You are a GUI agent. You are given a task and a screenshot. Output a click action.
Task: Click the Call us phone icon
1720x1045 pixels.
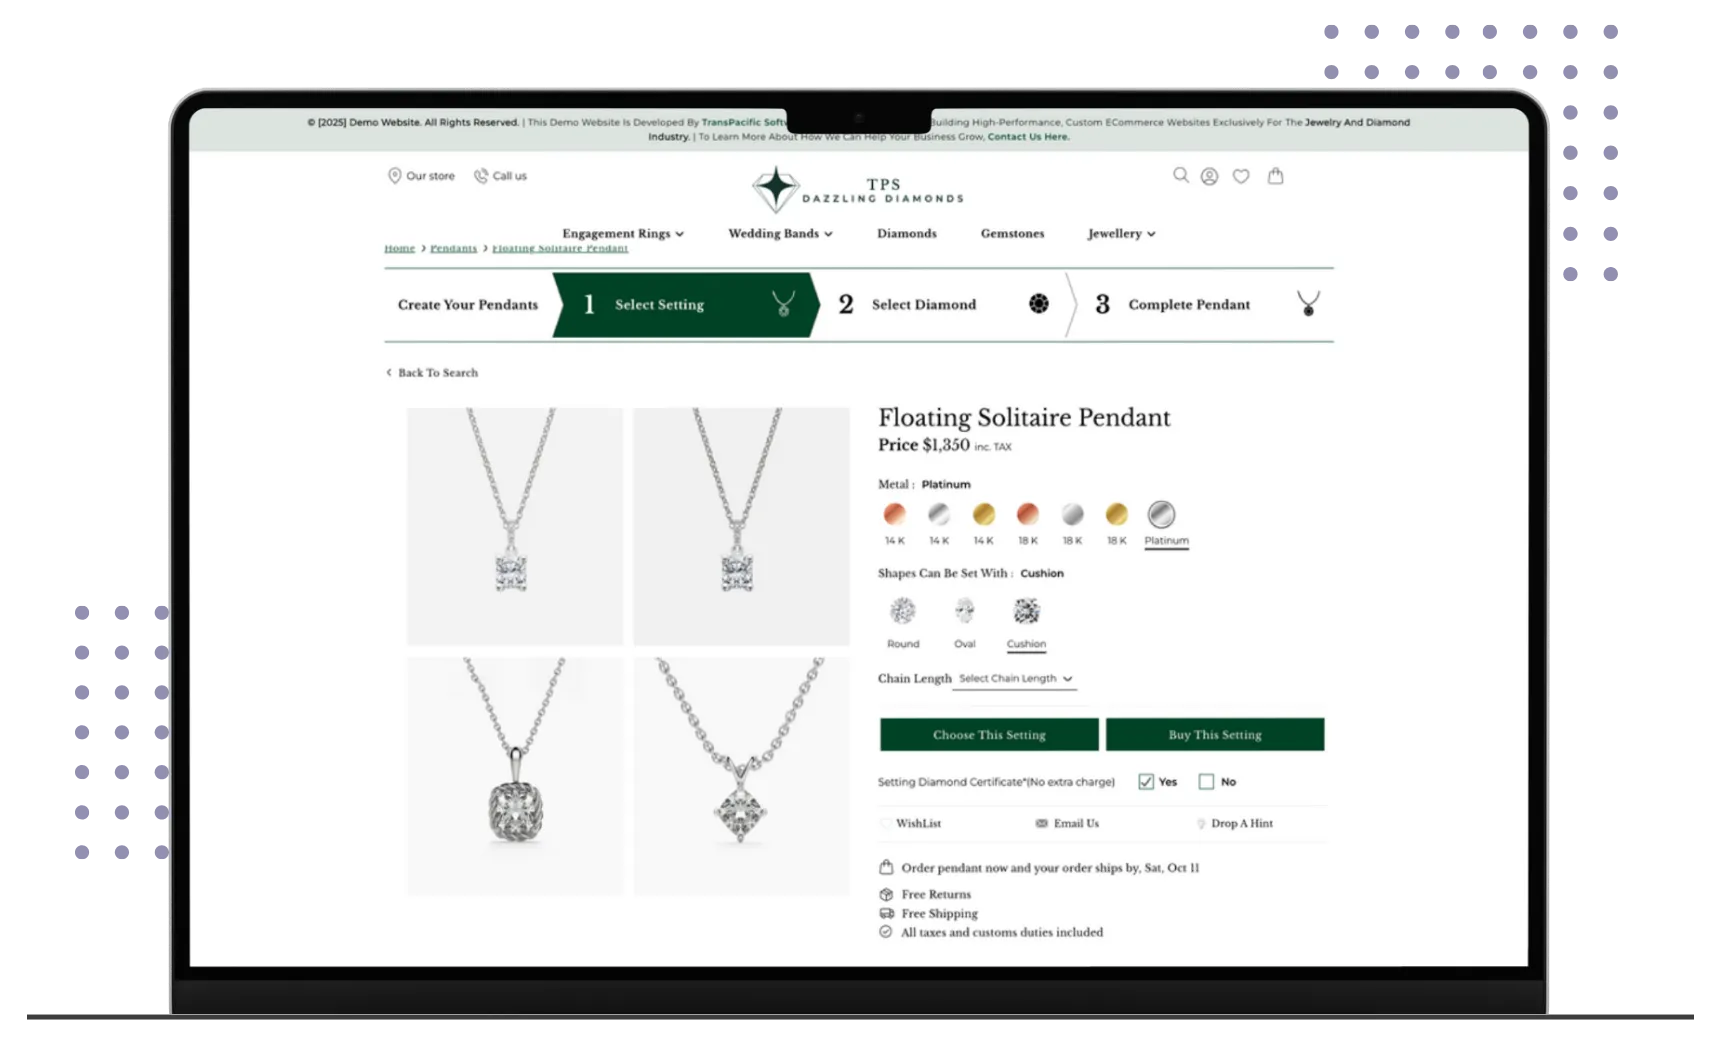[481, 175]
